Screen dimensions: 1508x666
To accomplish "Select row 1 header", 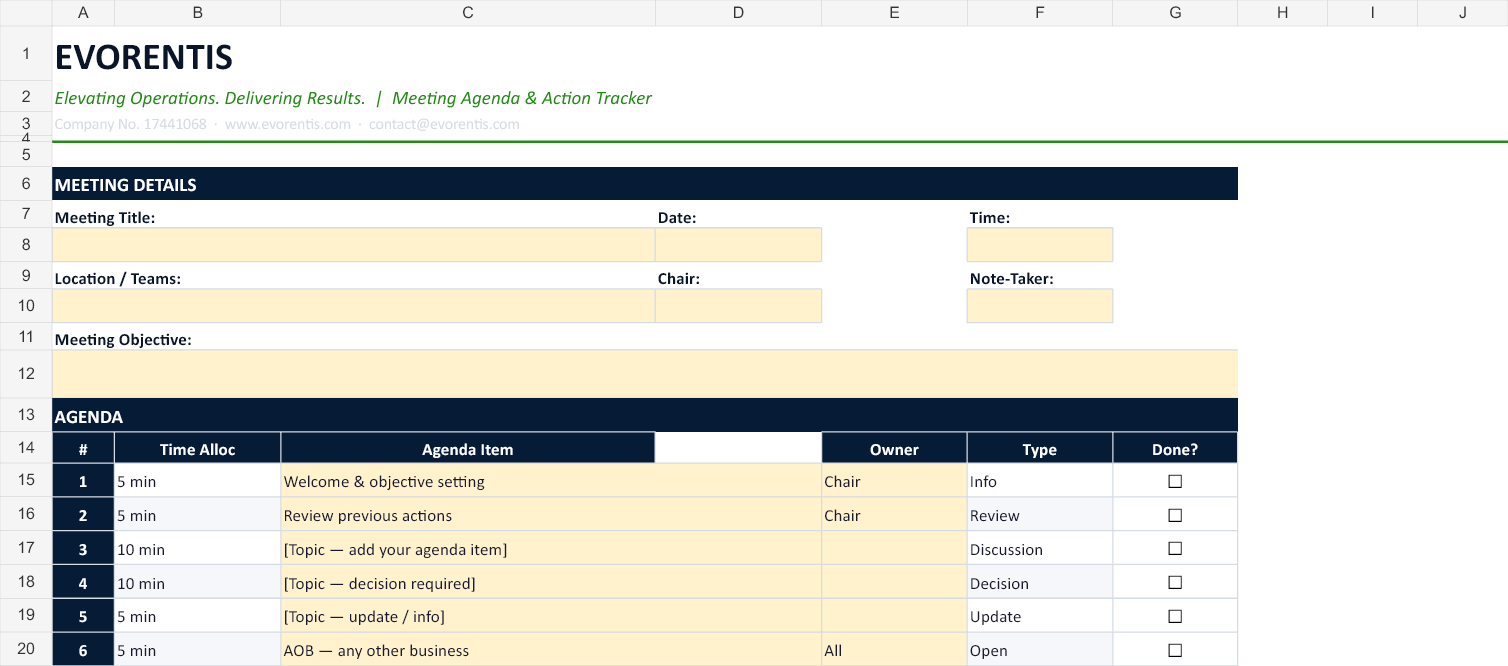I will (26, 53).
